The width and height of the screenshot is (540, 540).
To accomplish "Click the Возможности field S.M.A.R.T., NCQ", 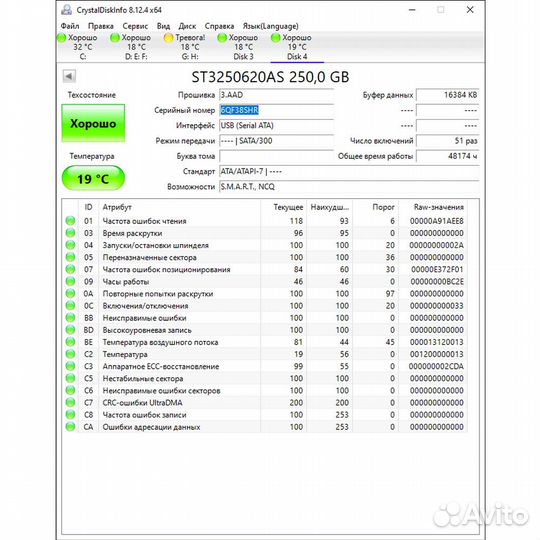I will coord(349,186).
